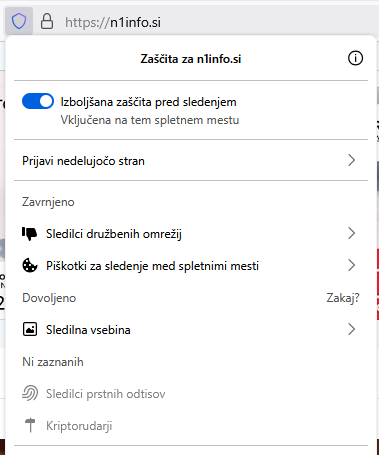379x455 pixels.
Task: Click Prijavi nedelujočo stran text
Action: [83, 161]
